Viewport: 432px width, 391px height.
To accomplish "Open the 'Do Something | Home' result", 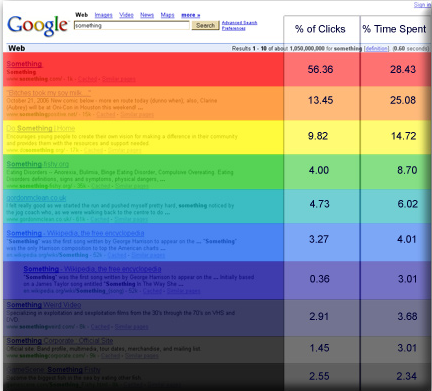I will 41,128.
